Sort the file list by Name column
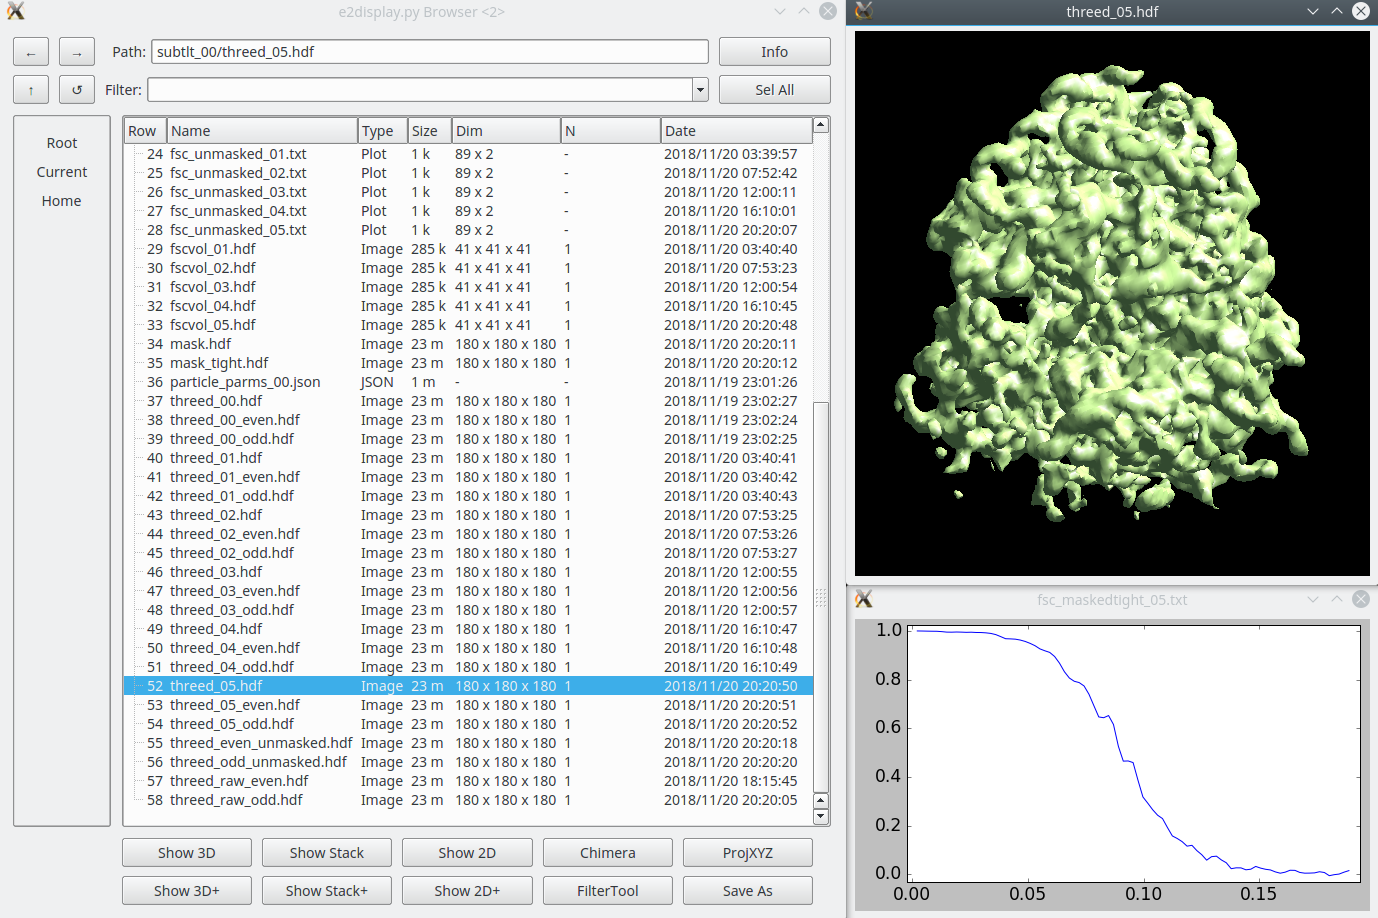Viewport: 1378px width, 918px height. 262,131
